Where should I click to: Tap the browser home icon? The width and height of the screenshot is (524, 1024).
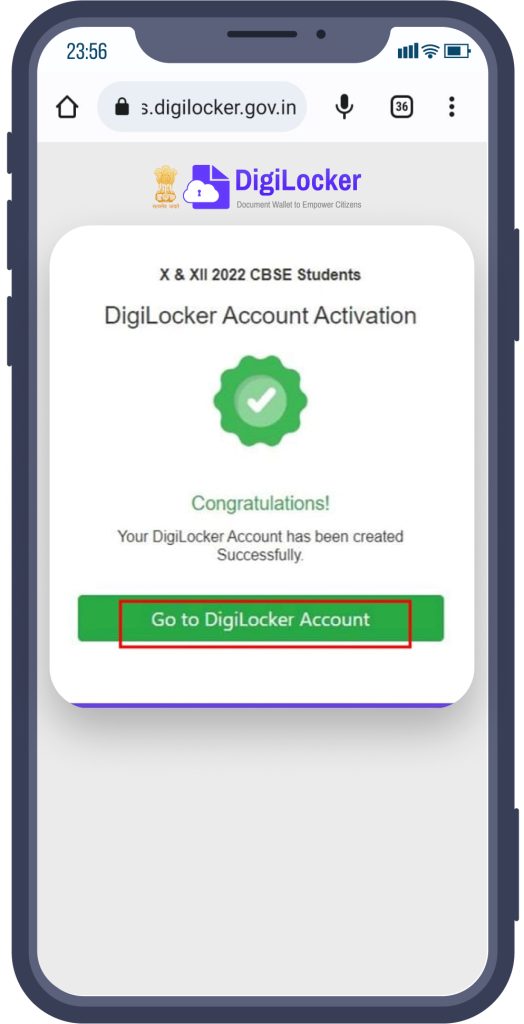(67, 107)
